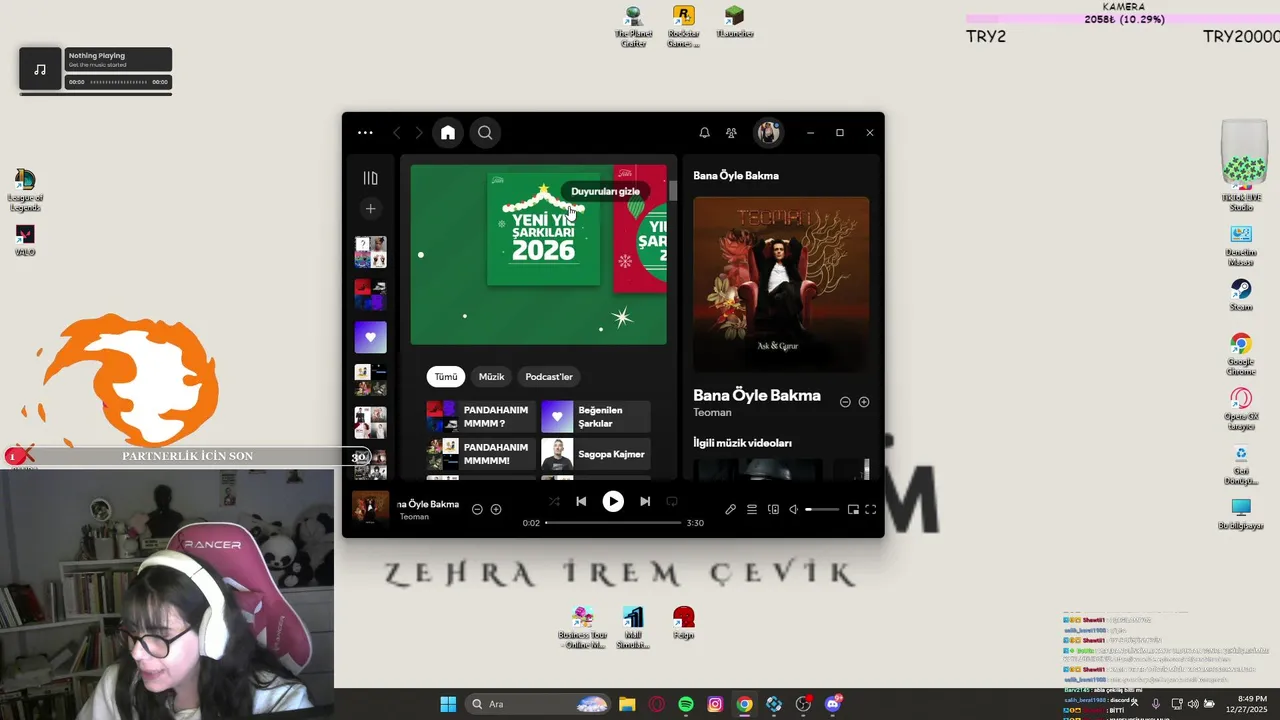This screenshot has height=720, width=1280.
Task: Expand Your Library sidebar
Action: point(370,178)
